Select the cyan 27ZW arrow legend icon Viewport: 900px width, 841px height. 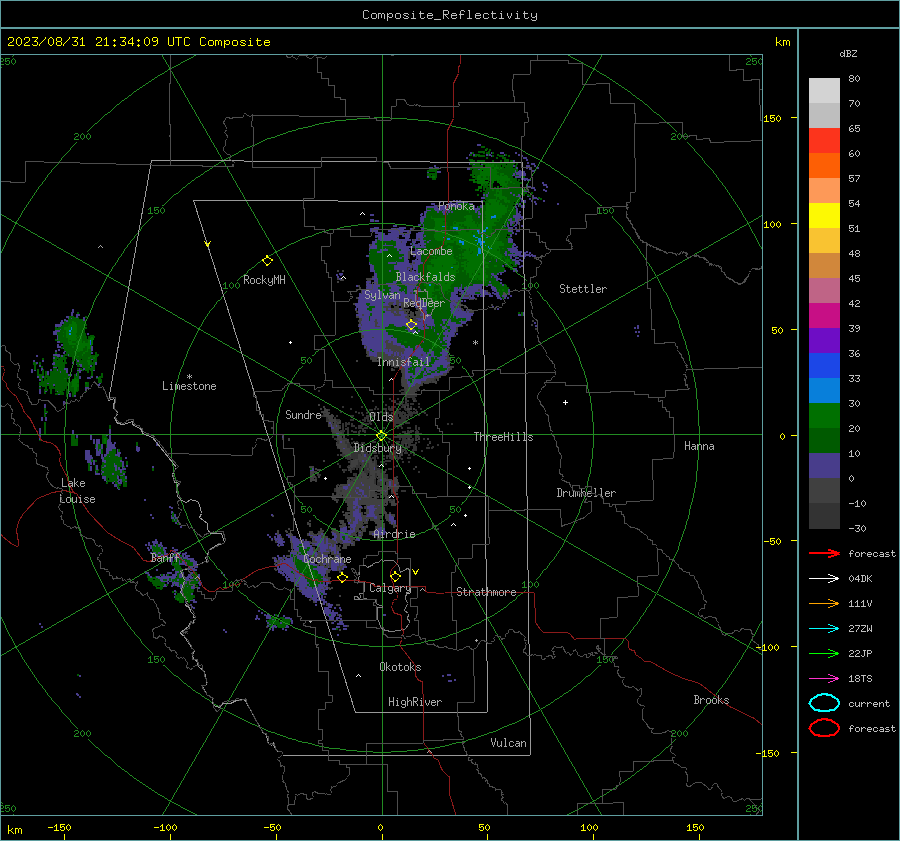click(x=824, y=629)
